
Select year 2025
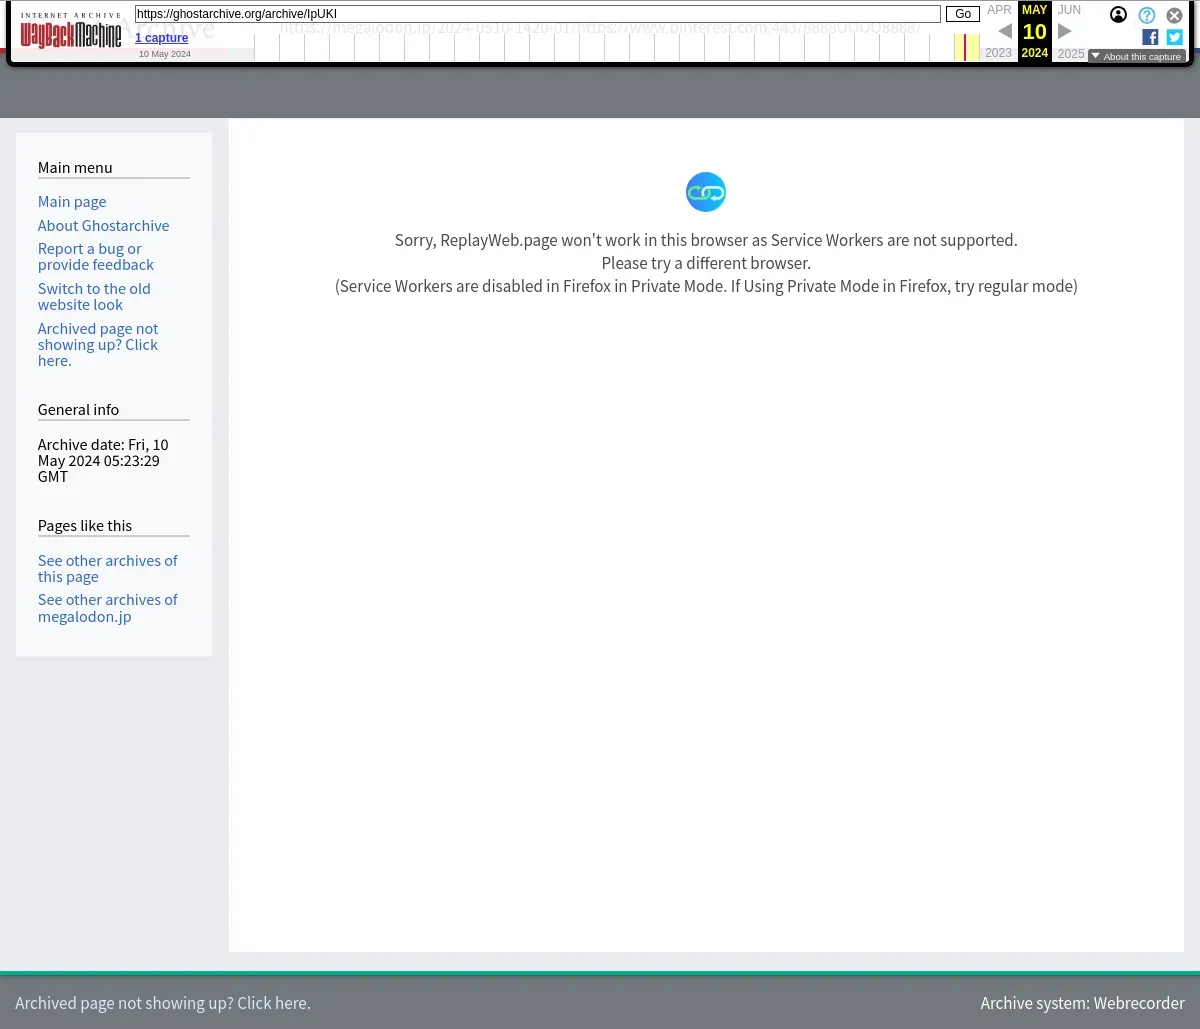1071,53
